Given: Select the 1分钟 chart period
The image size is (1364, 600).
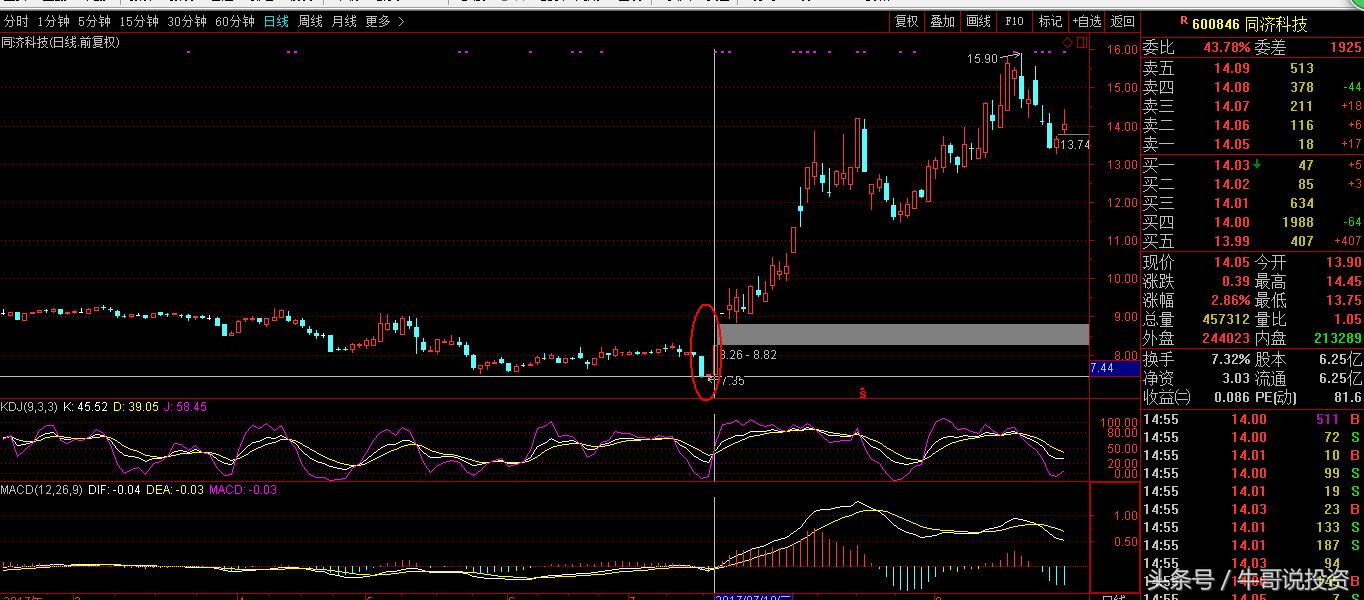Looking at the screenshot, I should 53,21.
